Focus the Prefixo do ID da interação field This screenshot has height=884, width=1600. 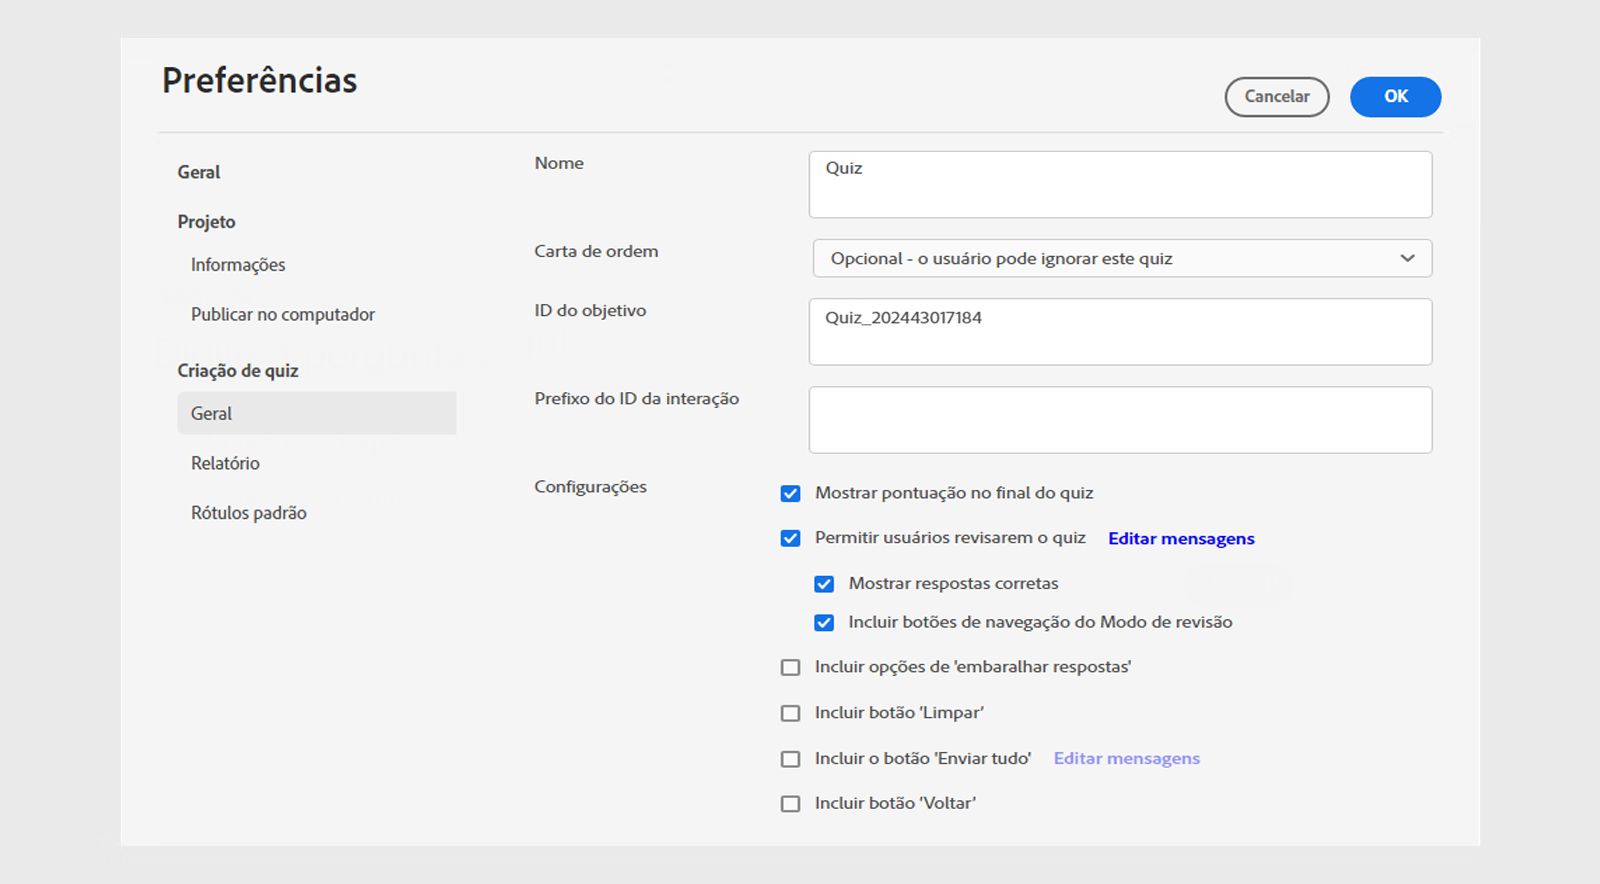point(1120,420)
